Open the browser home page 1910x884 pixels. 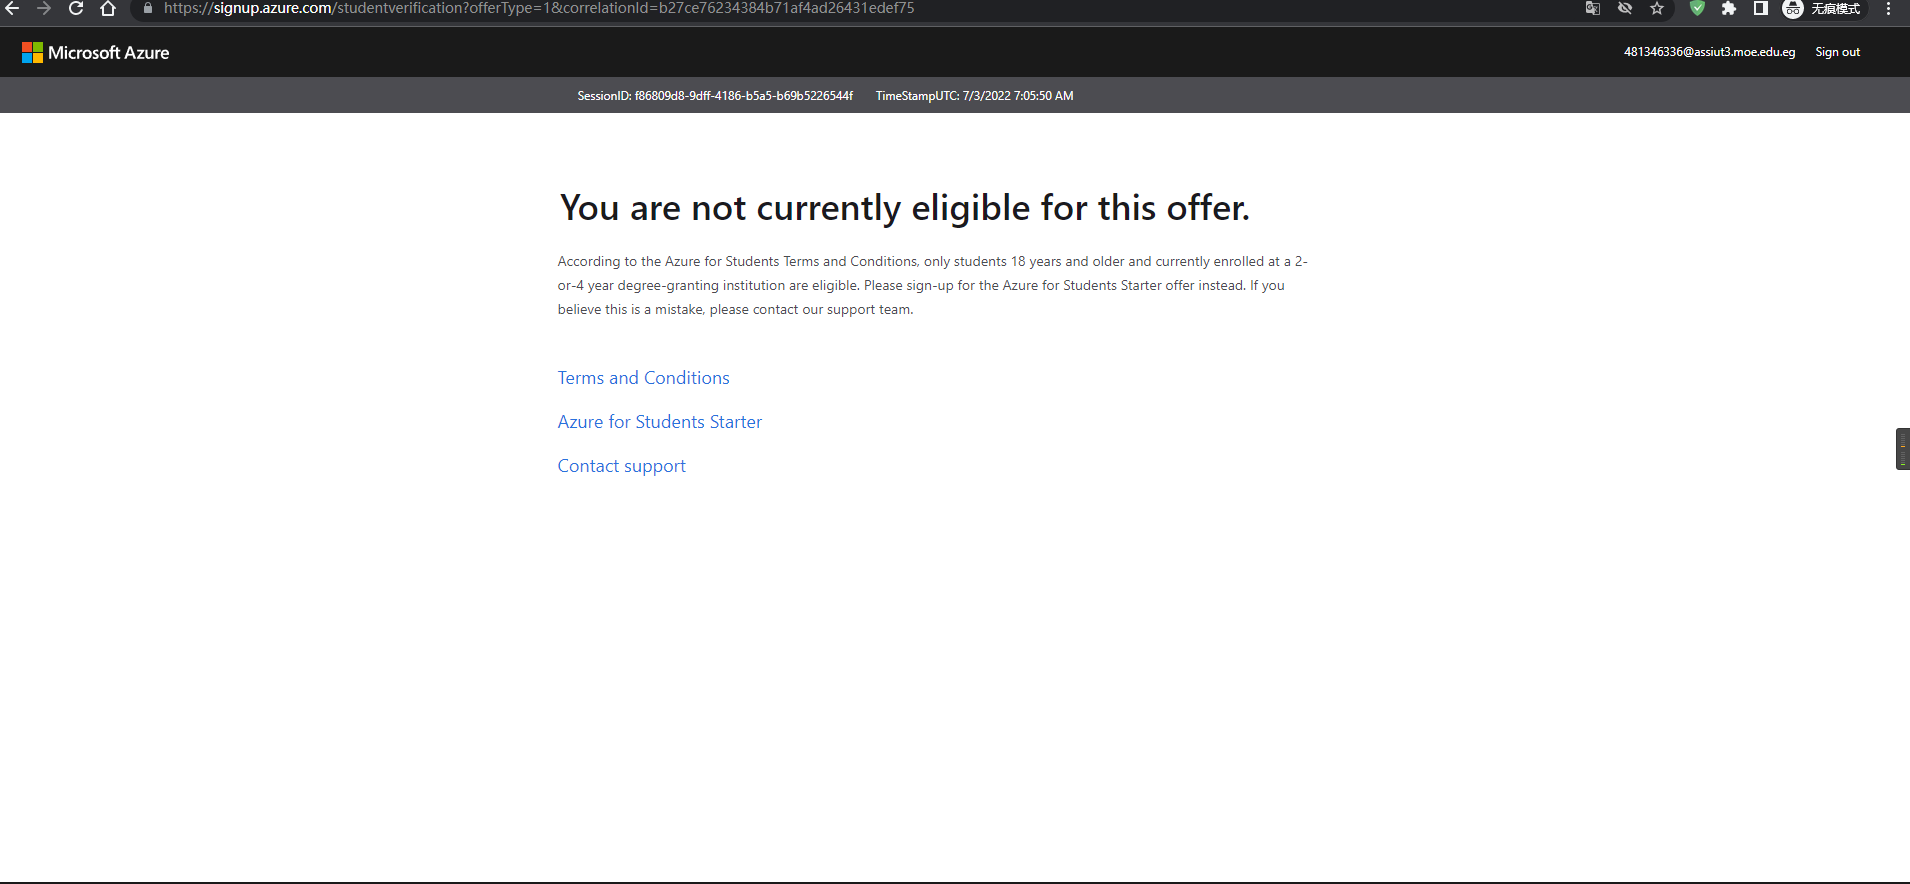tap(108, 8)
